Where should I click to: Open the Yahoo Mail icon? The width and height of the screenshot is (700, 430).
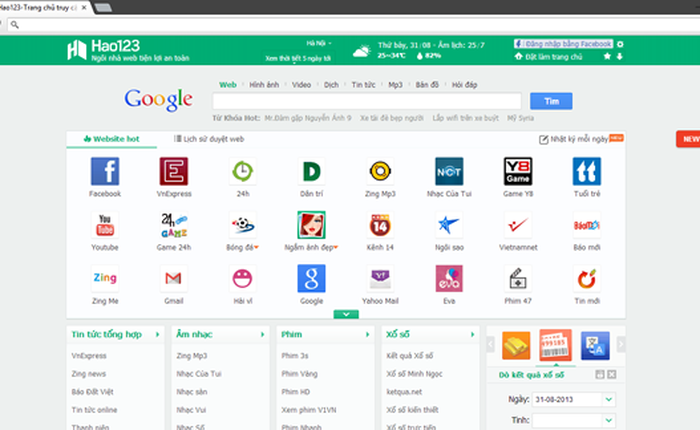380,279
